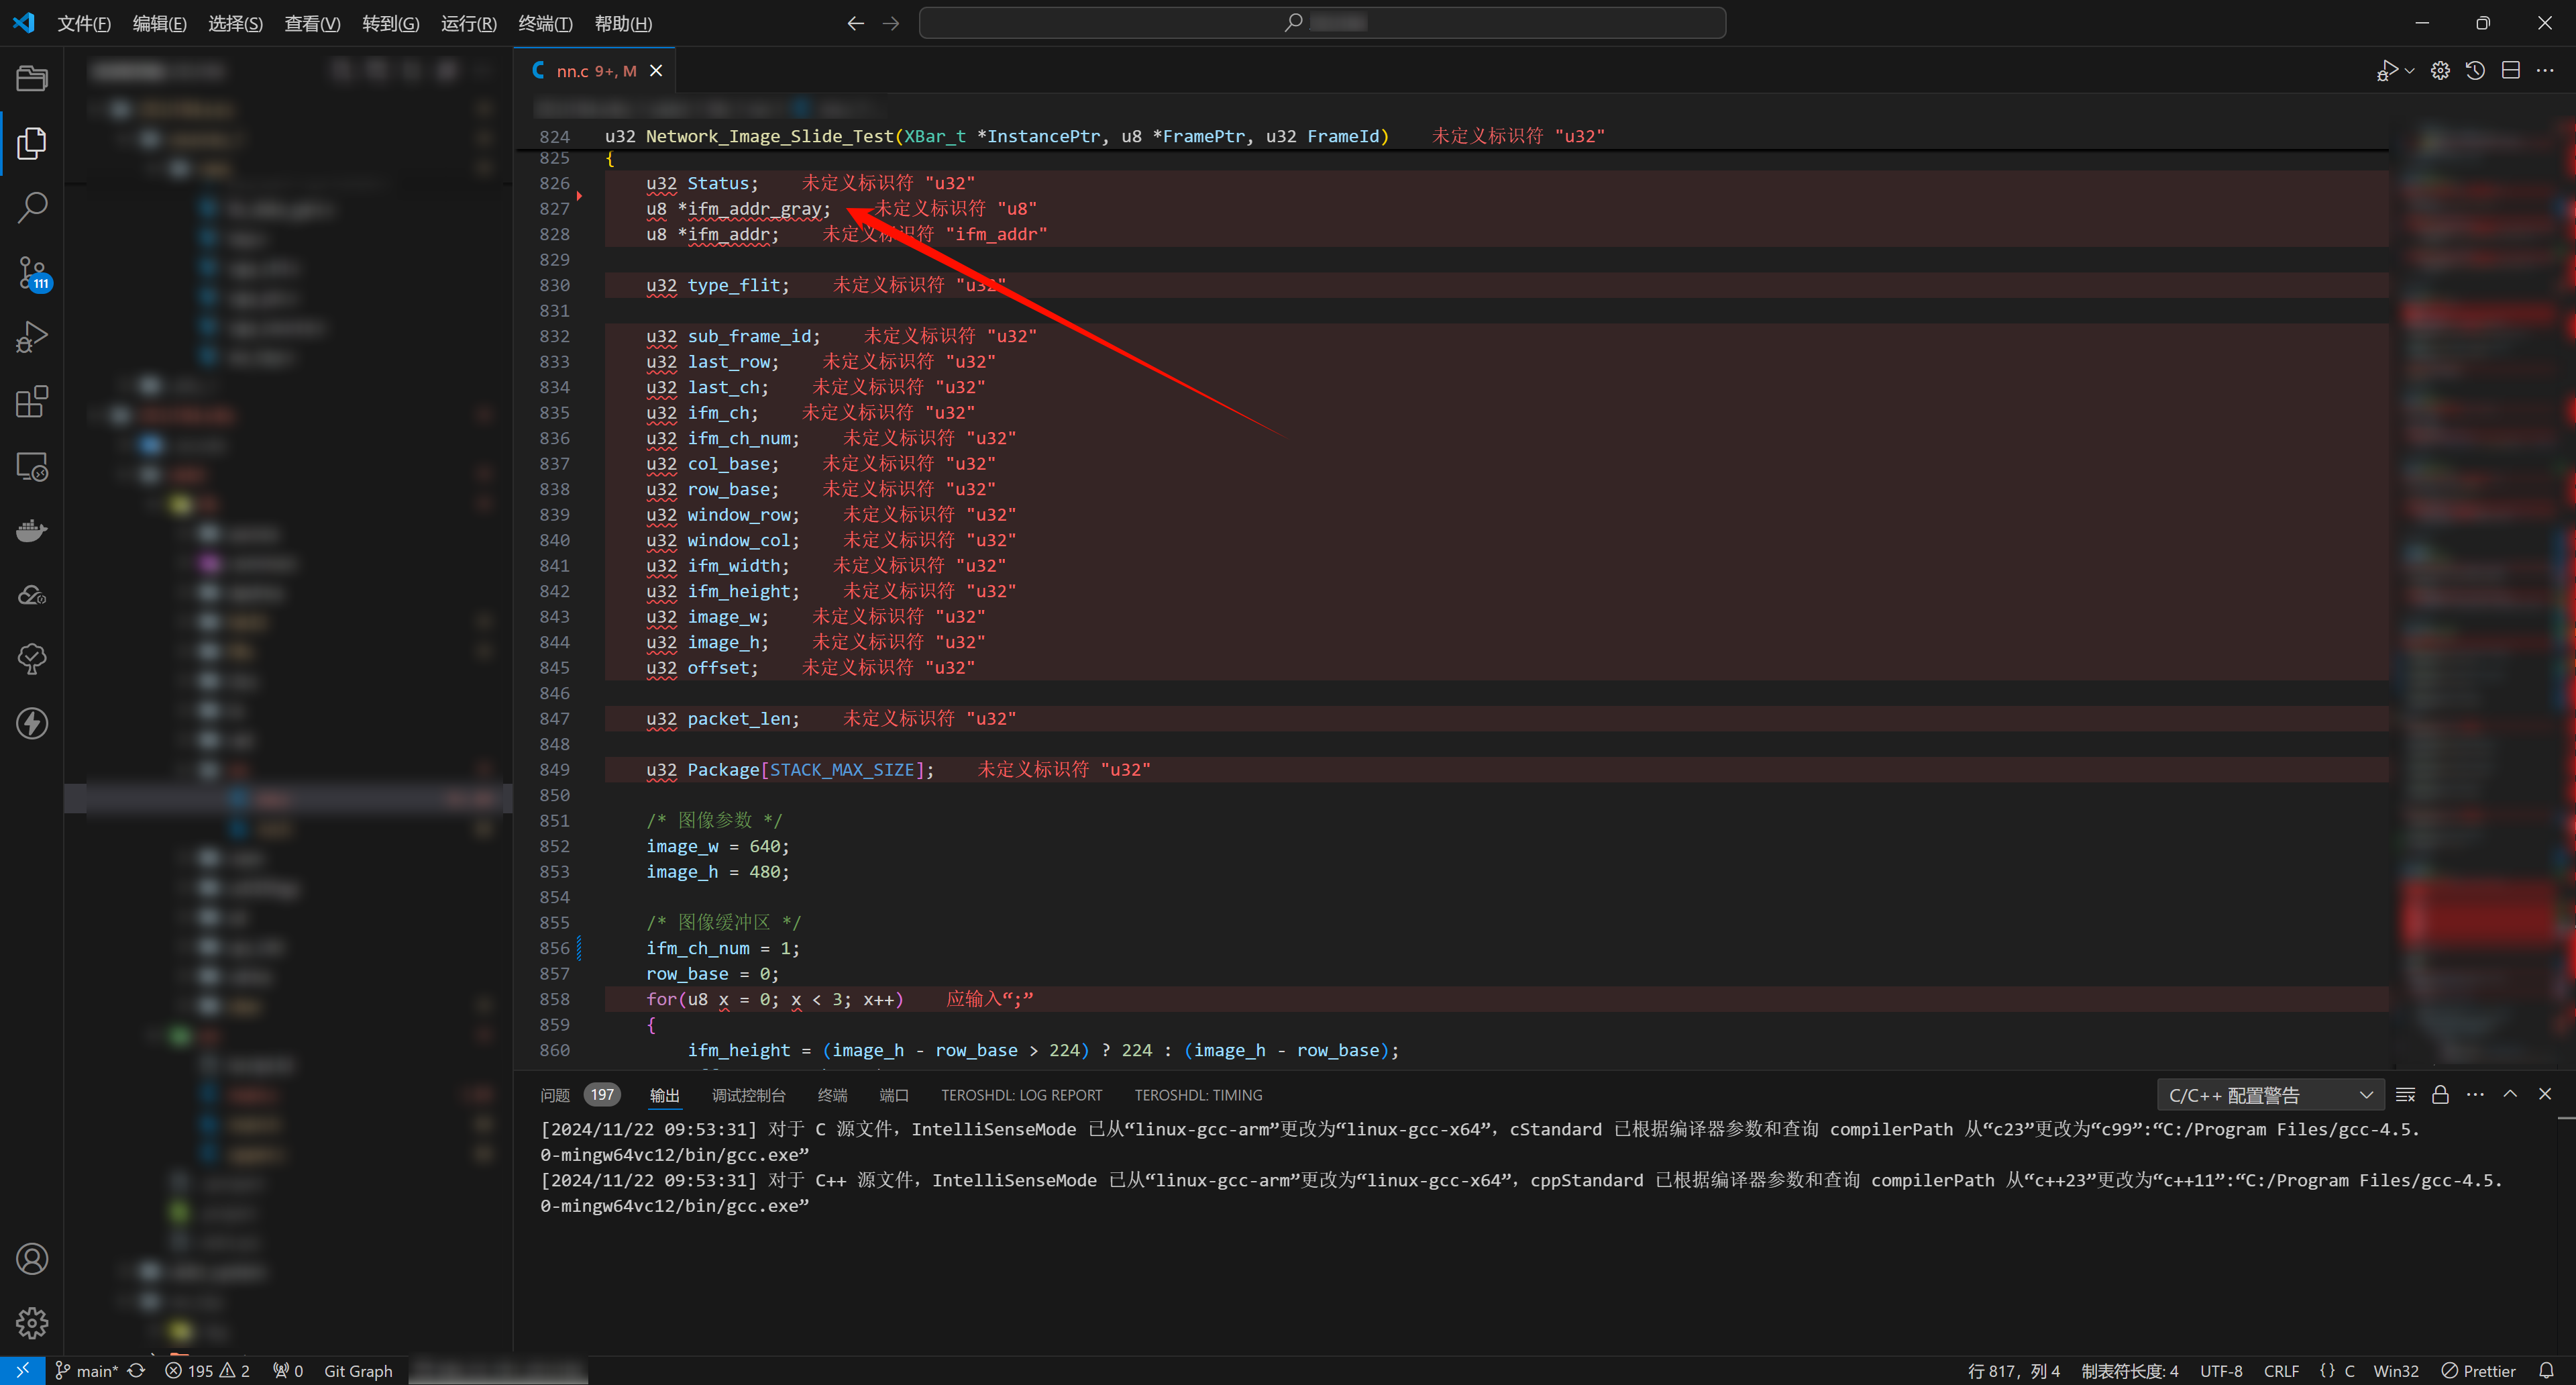Image resolution: width=2576 pixels, height=1385 pixels.
Task: Open the Search view in activity bar
Action: coord(32,208)
